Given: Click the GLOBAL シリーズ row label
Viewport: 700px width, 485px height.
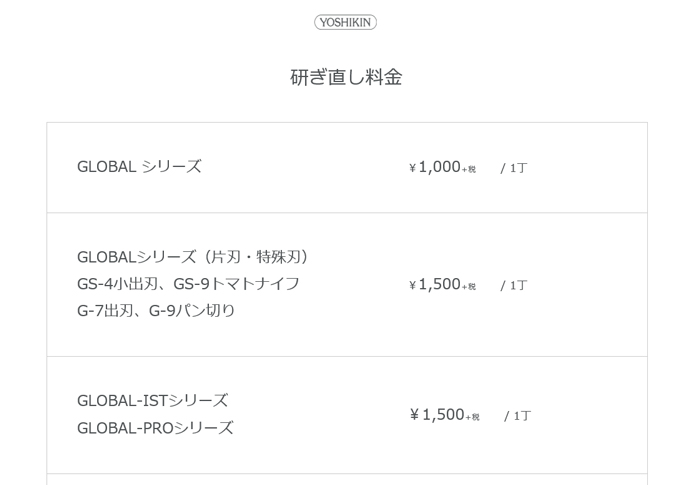Looking at the screenshot, I should click(139, 167).
